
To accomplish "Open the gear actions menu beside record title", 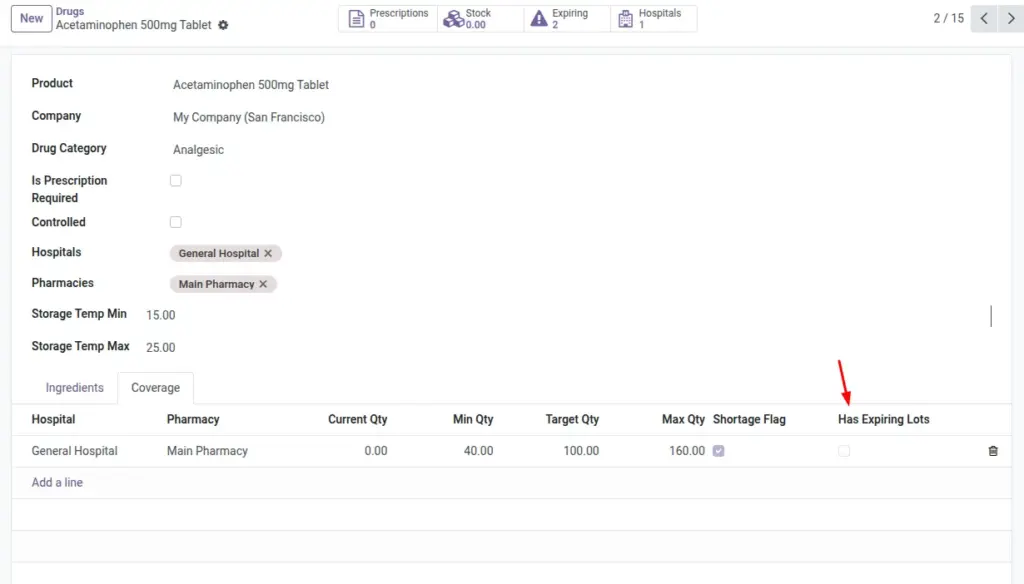I will click(223, 25).
